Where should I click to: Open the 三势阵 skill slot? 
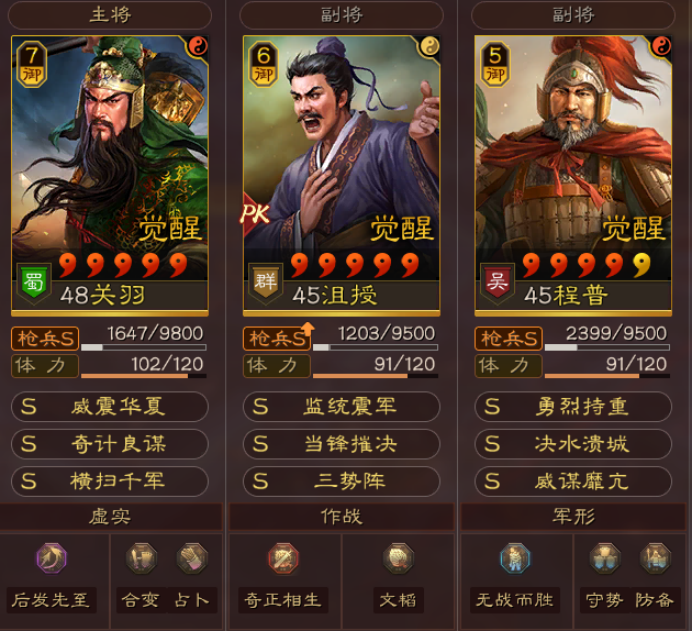click(341, 481)
